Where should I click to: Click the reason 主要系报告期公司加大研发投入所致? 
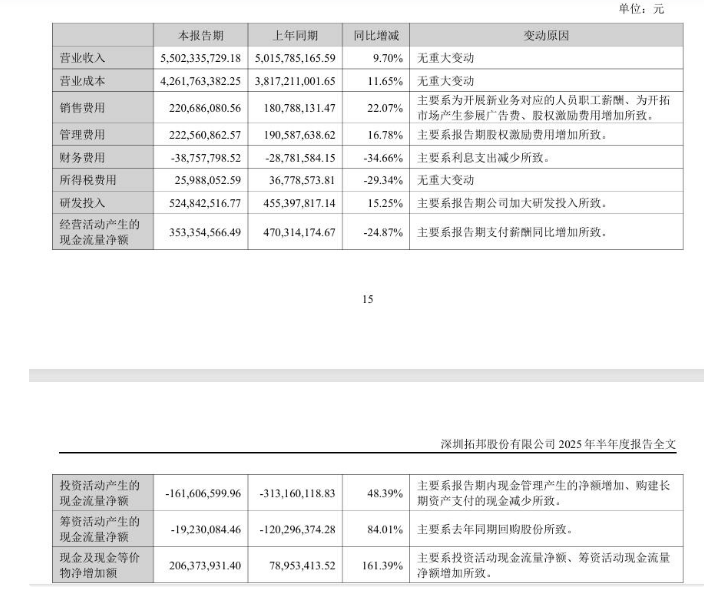click(x=512, y=203)
